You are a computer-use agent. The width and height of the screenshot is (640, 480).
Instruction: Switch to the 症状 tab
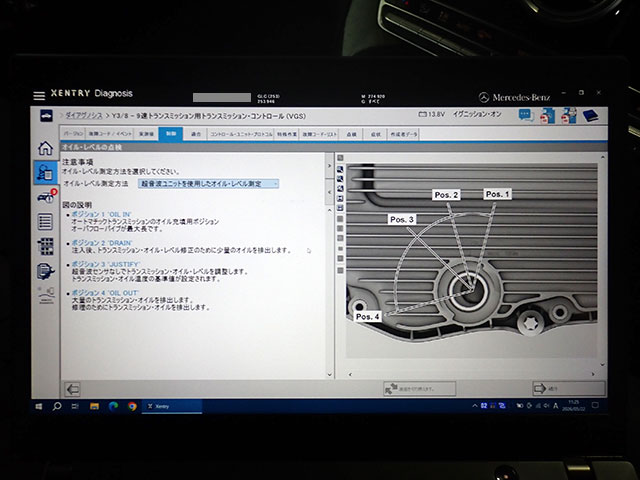click(376, 134)
